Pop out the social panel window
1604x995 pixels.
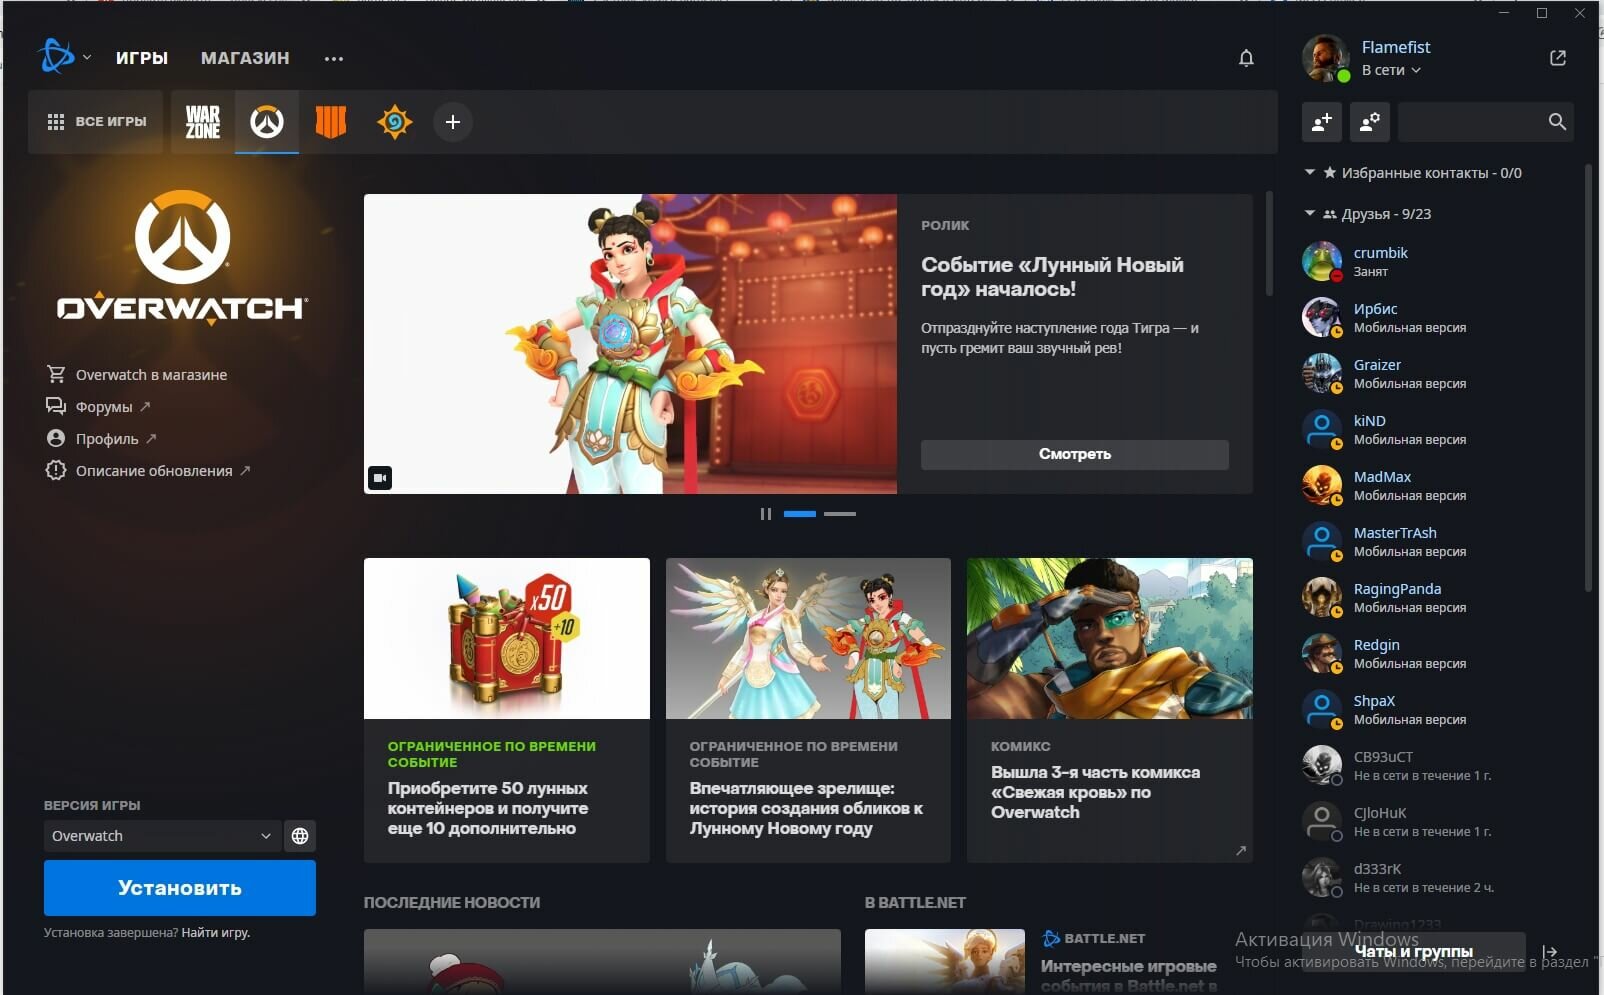[x=1558, y=58]
